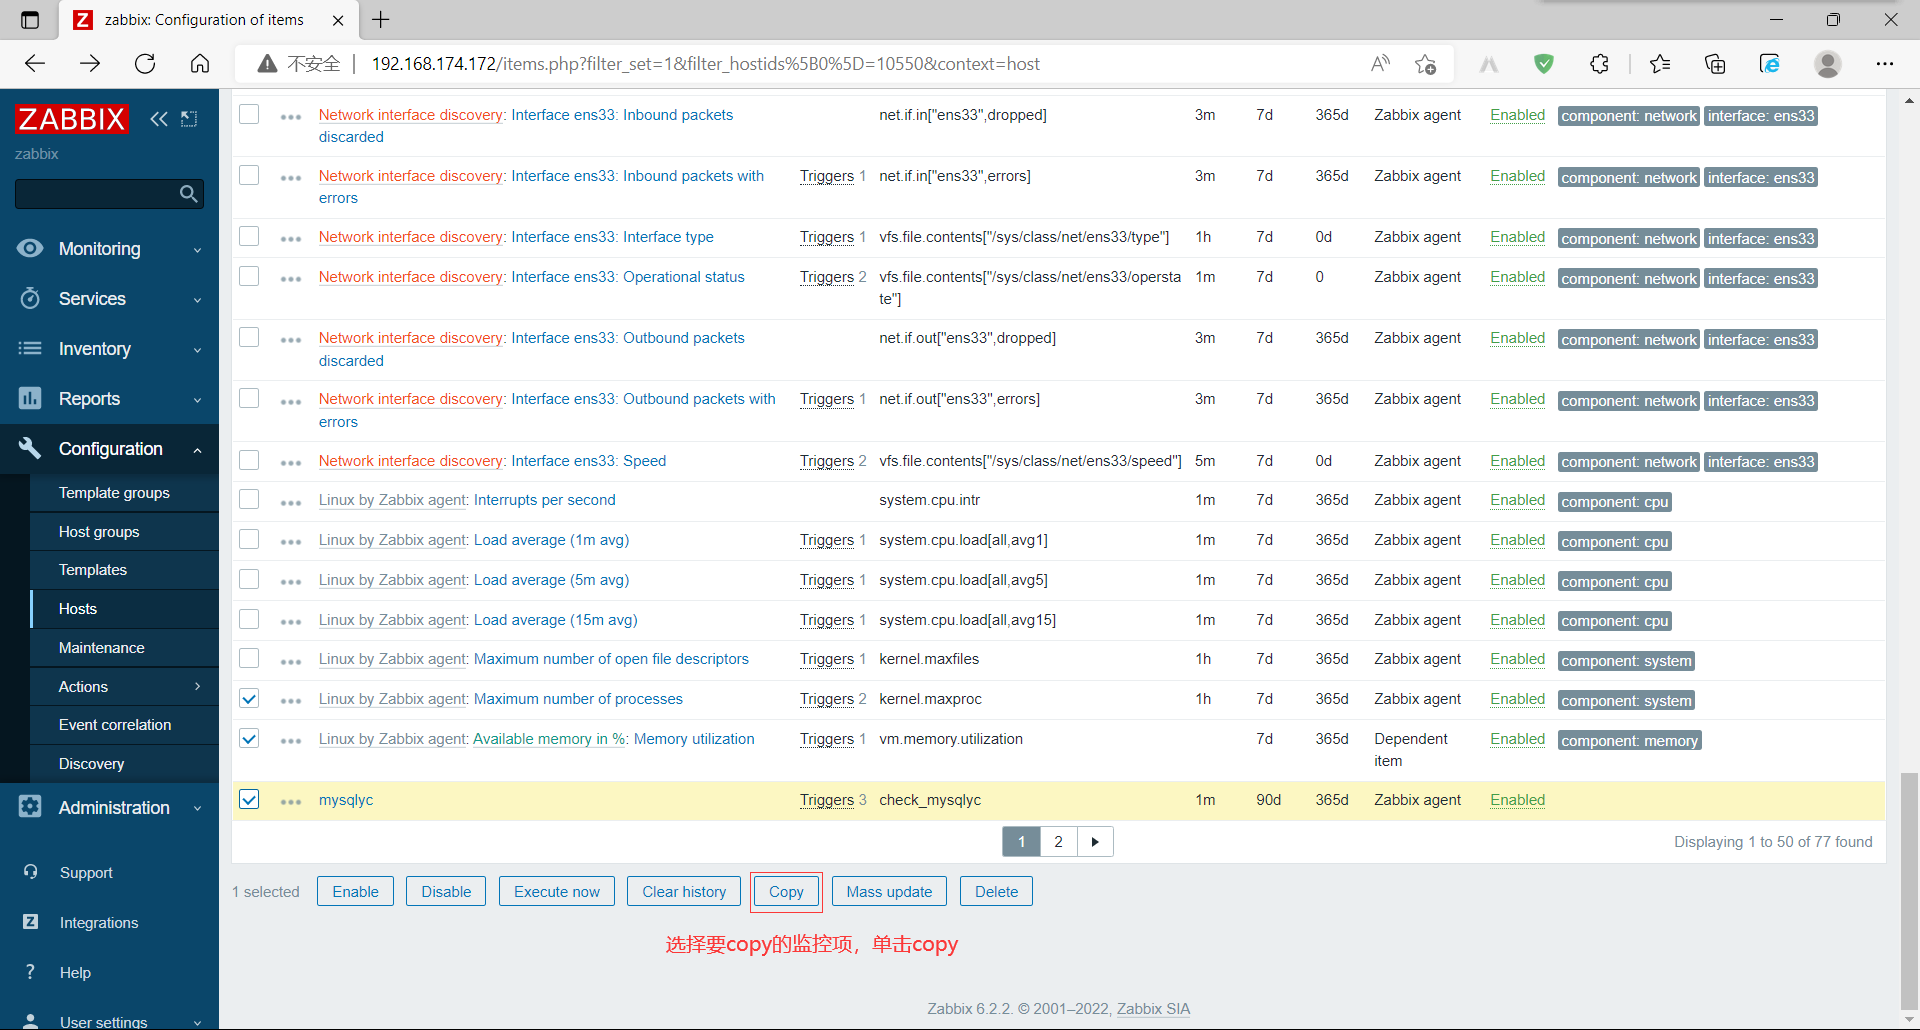Open three-dot menu for Interface ens33: Speed
This screenshot has width=1920, height=1030.
pos(291,463)
